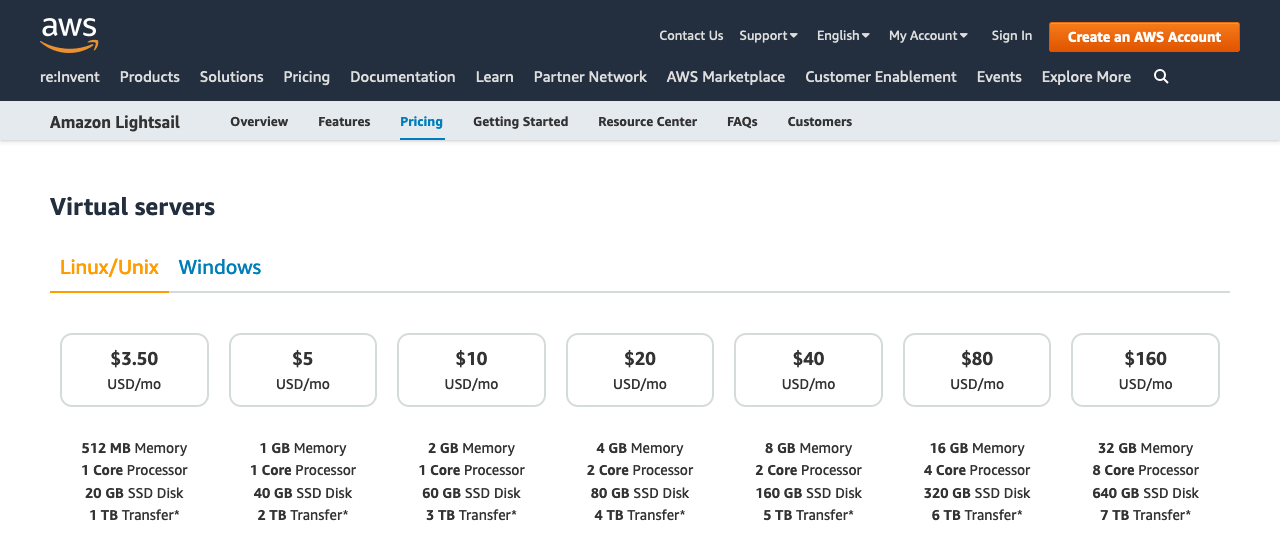Select the $5 USD/mo plan card
Viewport: 1280px width, 536px height.
[303, 370]
